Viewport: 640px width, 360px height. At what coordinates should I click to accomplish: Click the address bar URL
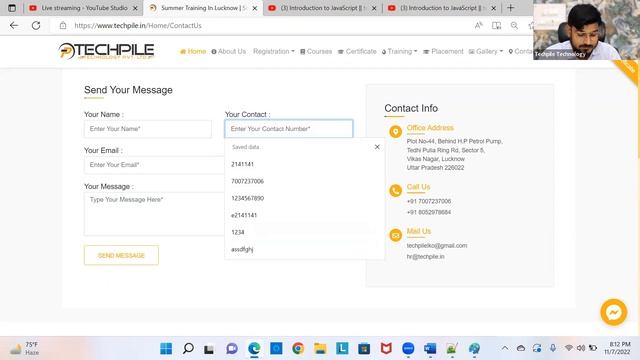[138, 25]
